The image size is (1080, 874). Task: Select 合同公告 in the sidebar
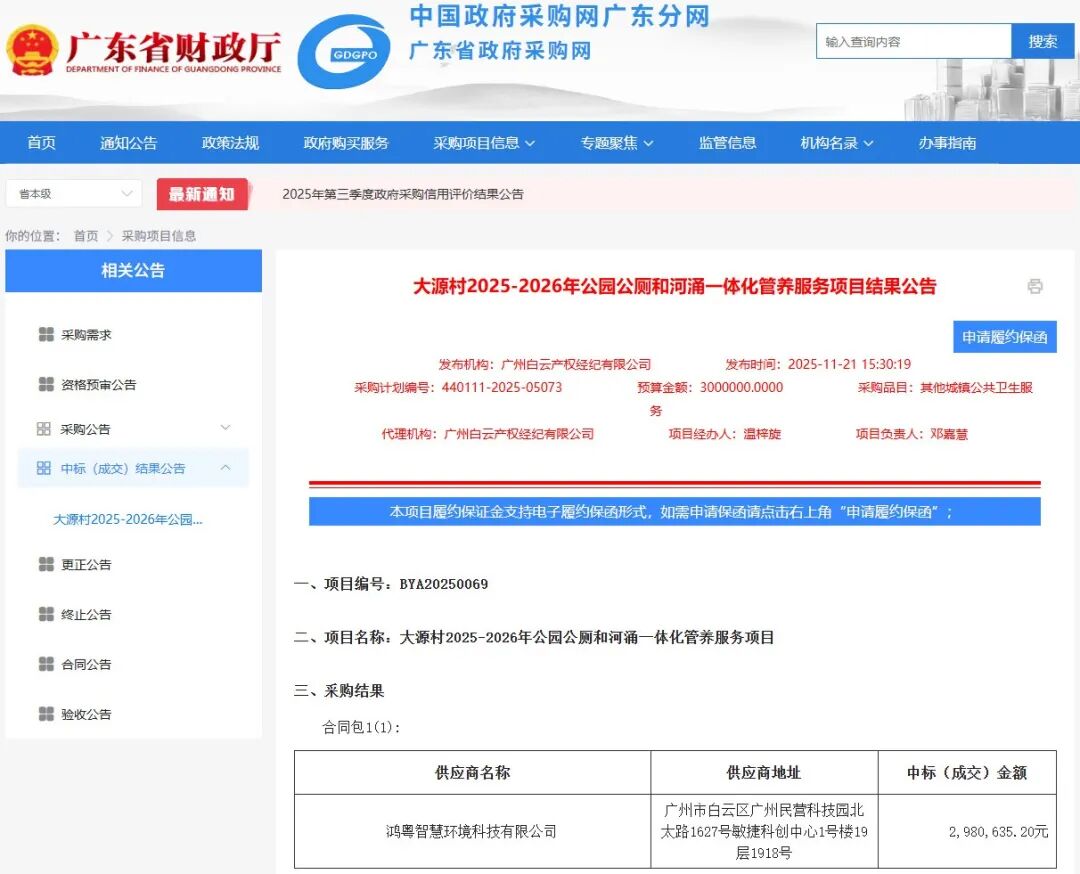[86, 664]
